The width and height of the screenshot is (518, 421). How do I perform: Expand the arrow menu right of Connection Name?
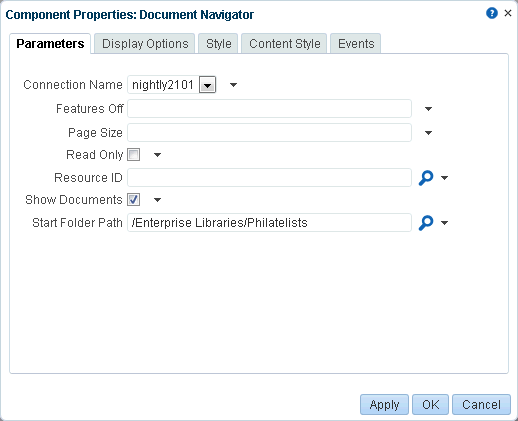(x=233, y=85)
